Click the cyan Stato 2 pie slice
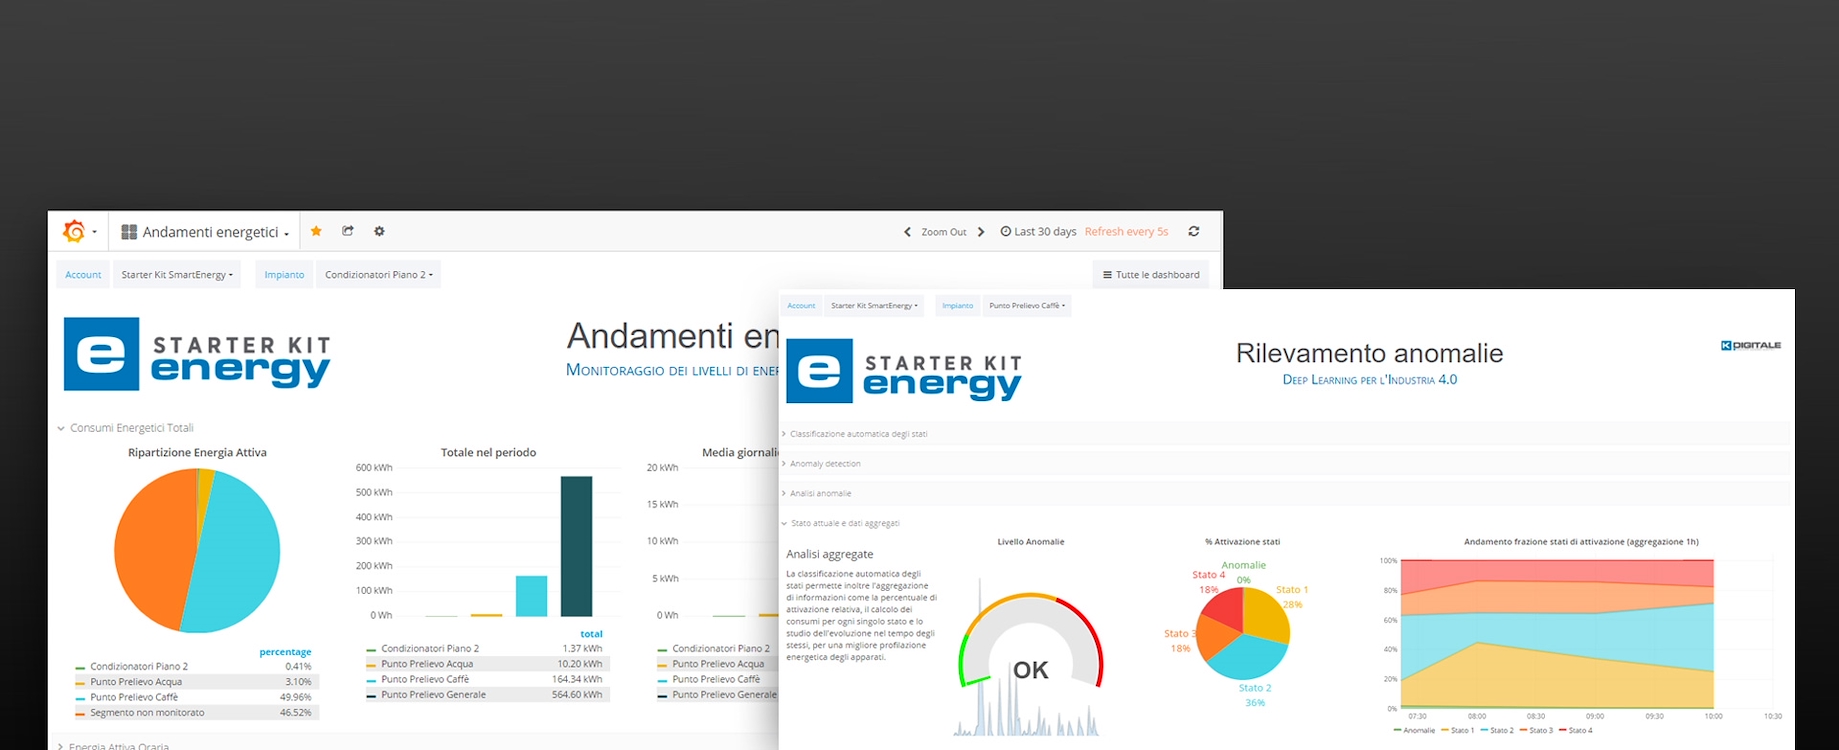 pos(1245,656)
